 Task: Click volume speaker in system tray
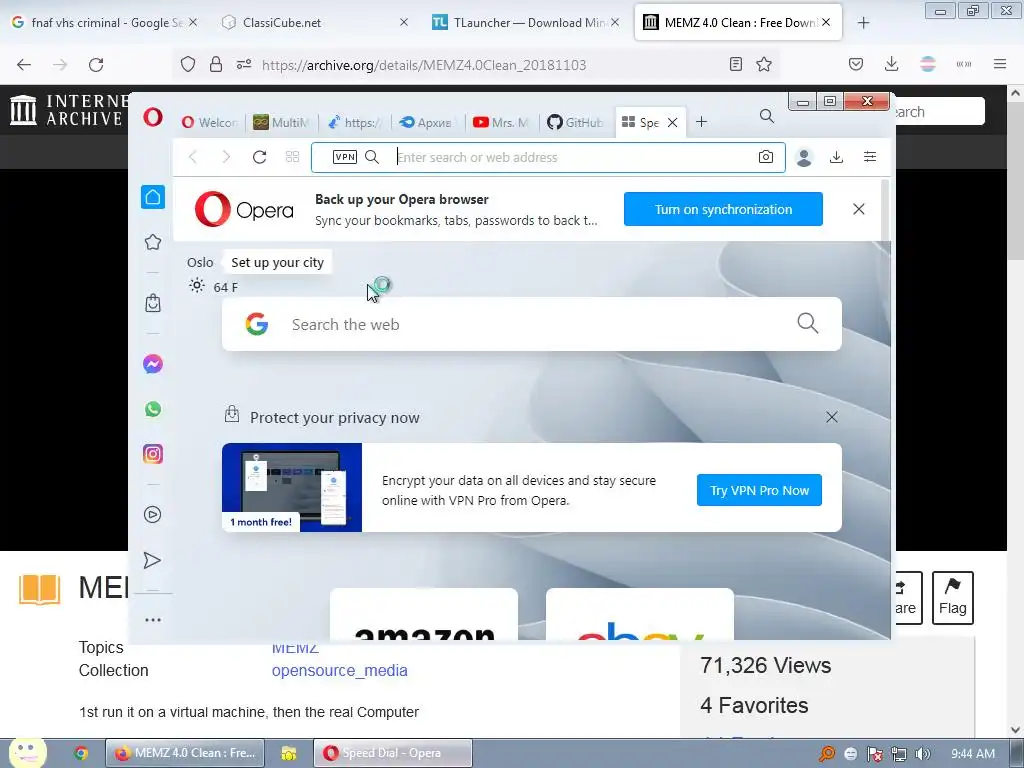click(922, 754)
